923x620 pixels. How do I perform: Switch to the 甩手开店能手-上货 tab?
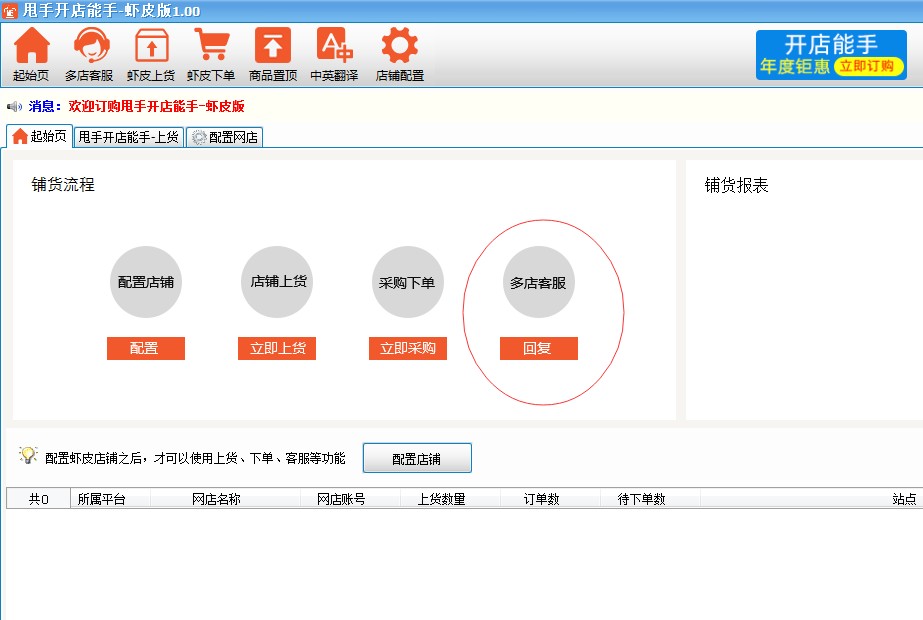point(128,138)
